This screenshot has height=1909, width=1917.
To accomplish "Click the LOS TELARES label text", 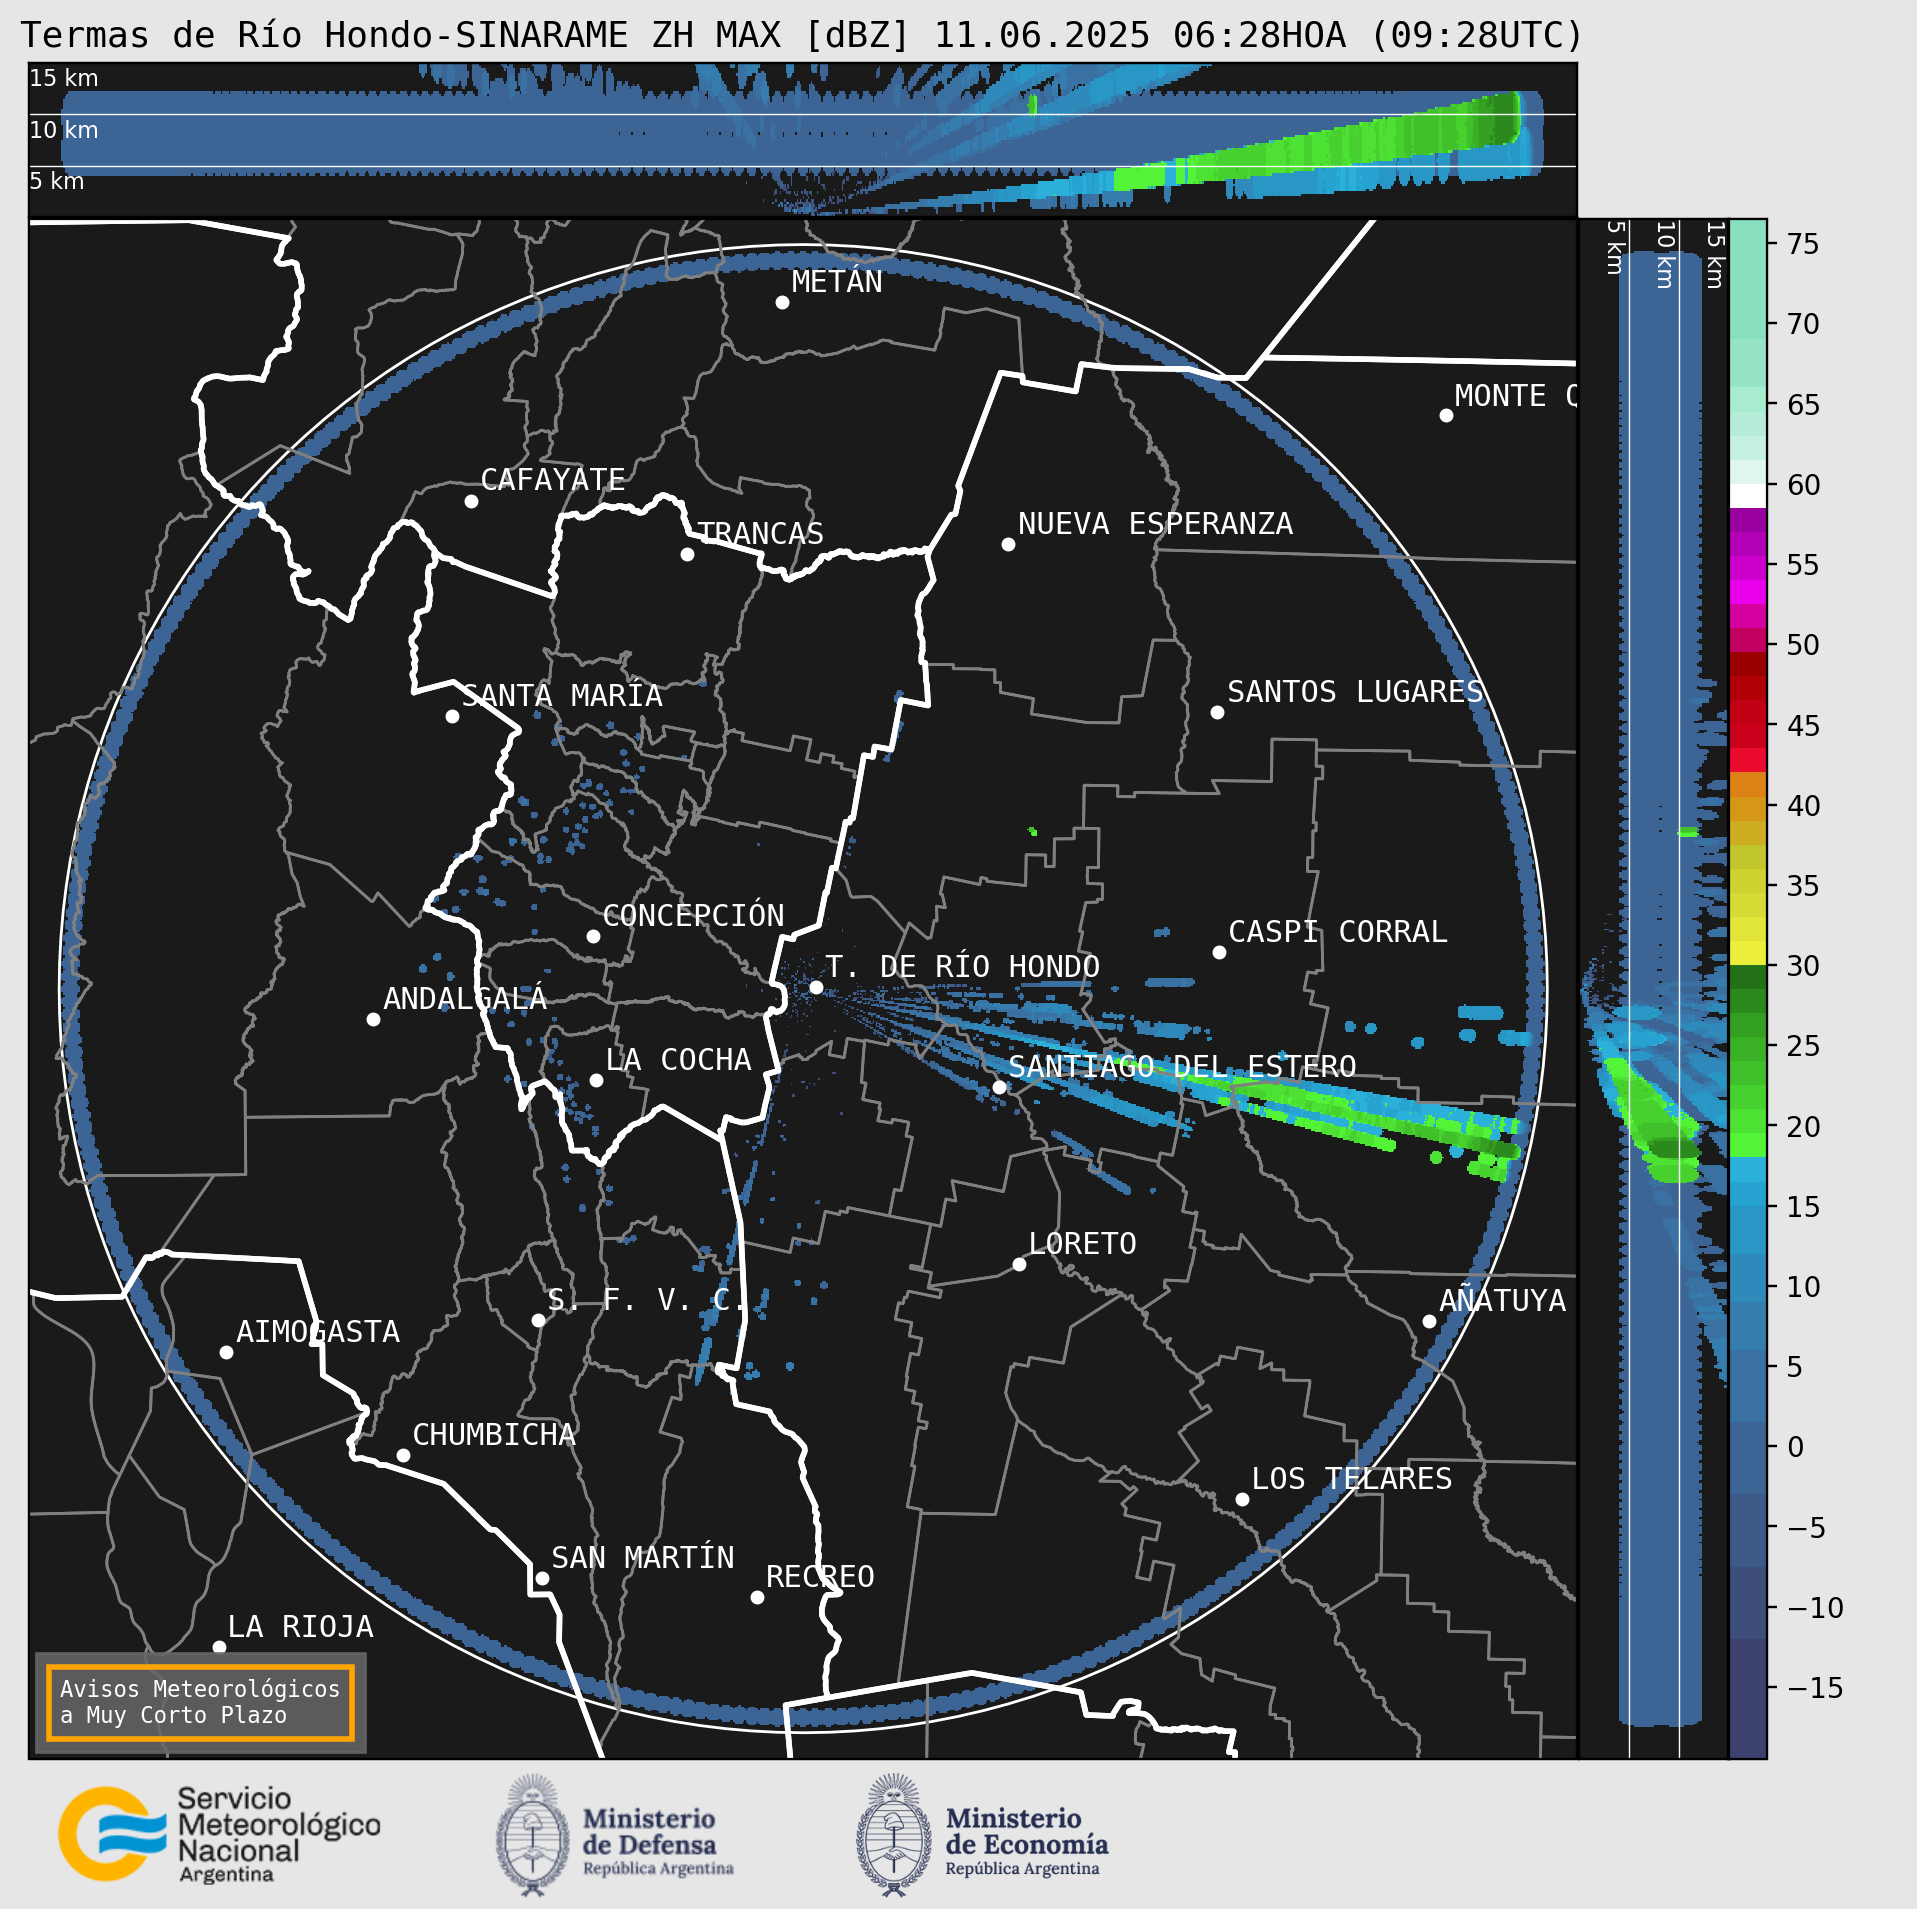I will (x=1352, y=1479).
